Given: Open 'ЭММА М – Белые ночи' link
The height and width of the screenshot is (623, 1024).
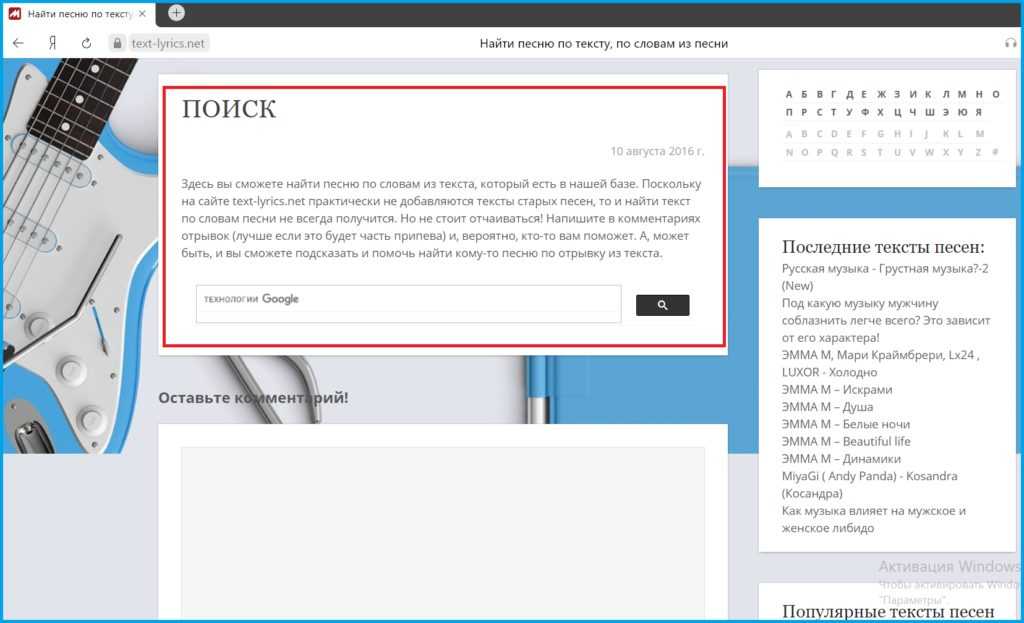Looking at the screenshot, I should point(846,424).
